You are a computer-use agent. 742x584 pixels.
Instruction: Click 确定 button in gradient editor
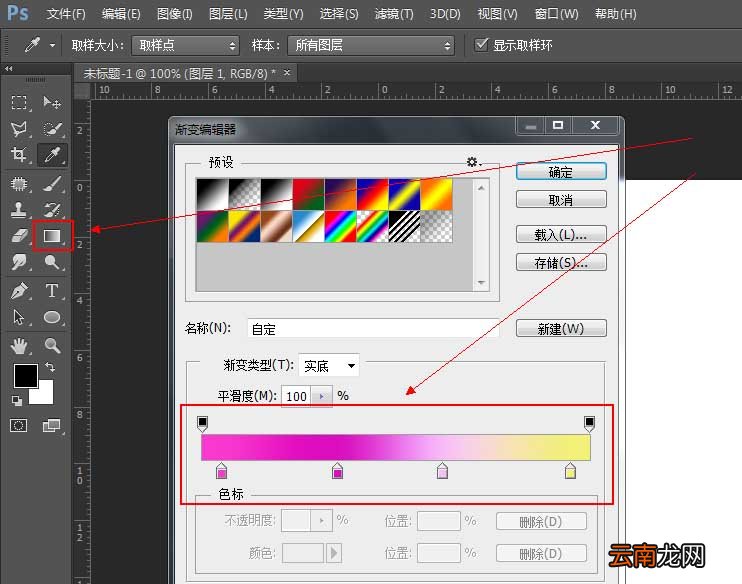pos(561,171)
